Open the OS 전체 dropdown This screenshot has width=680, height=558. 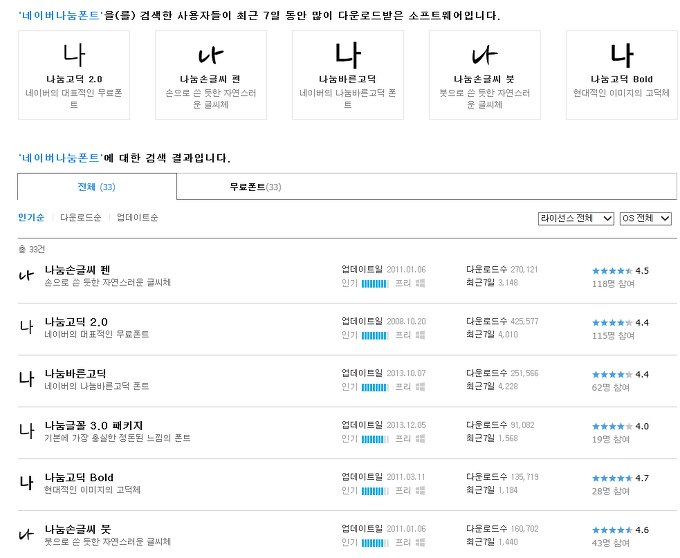coord(646,219)
